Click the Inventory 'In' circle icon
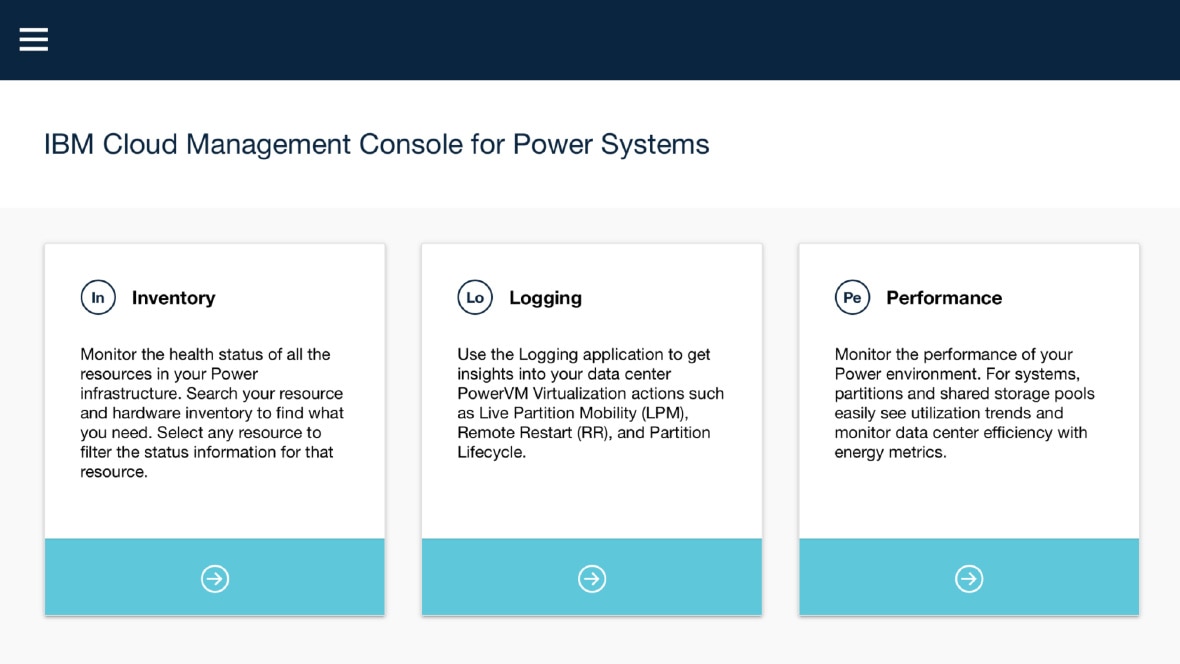1180x664 pixels. [x=98, y=297]
